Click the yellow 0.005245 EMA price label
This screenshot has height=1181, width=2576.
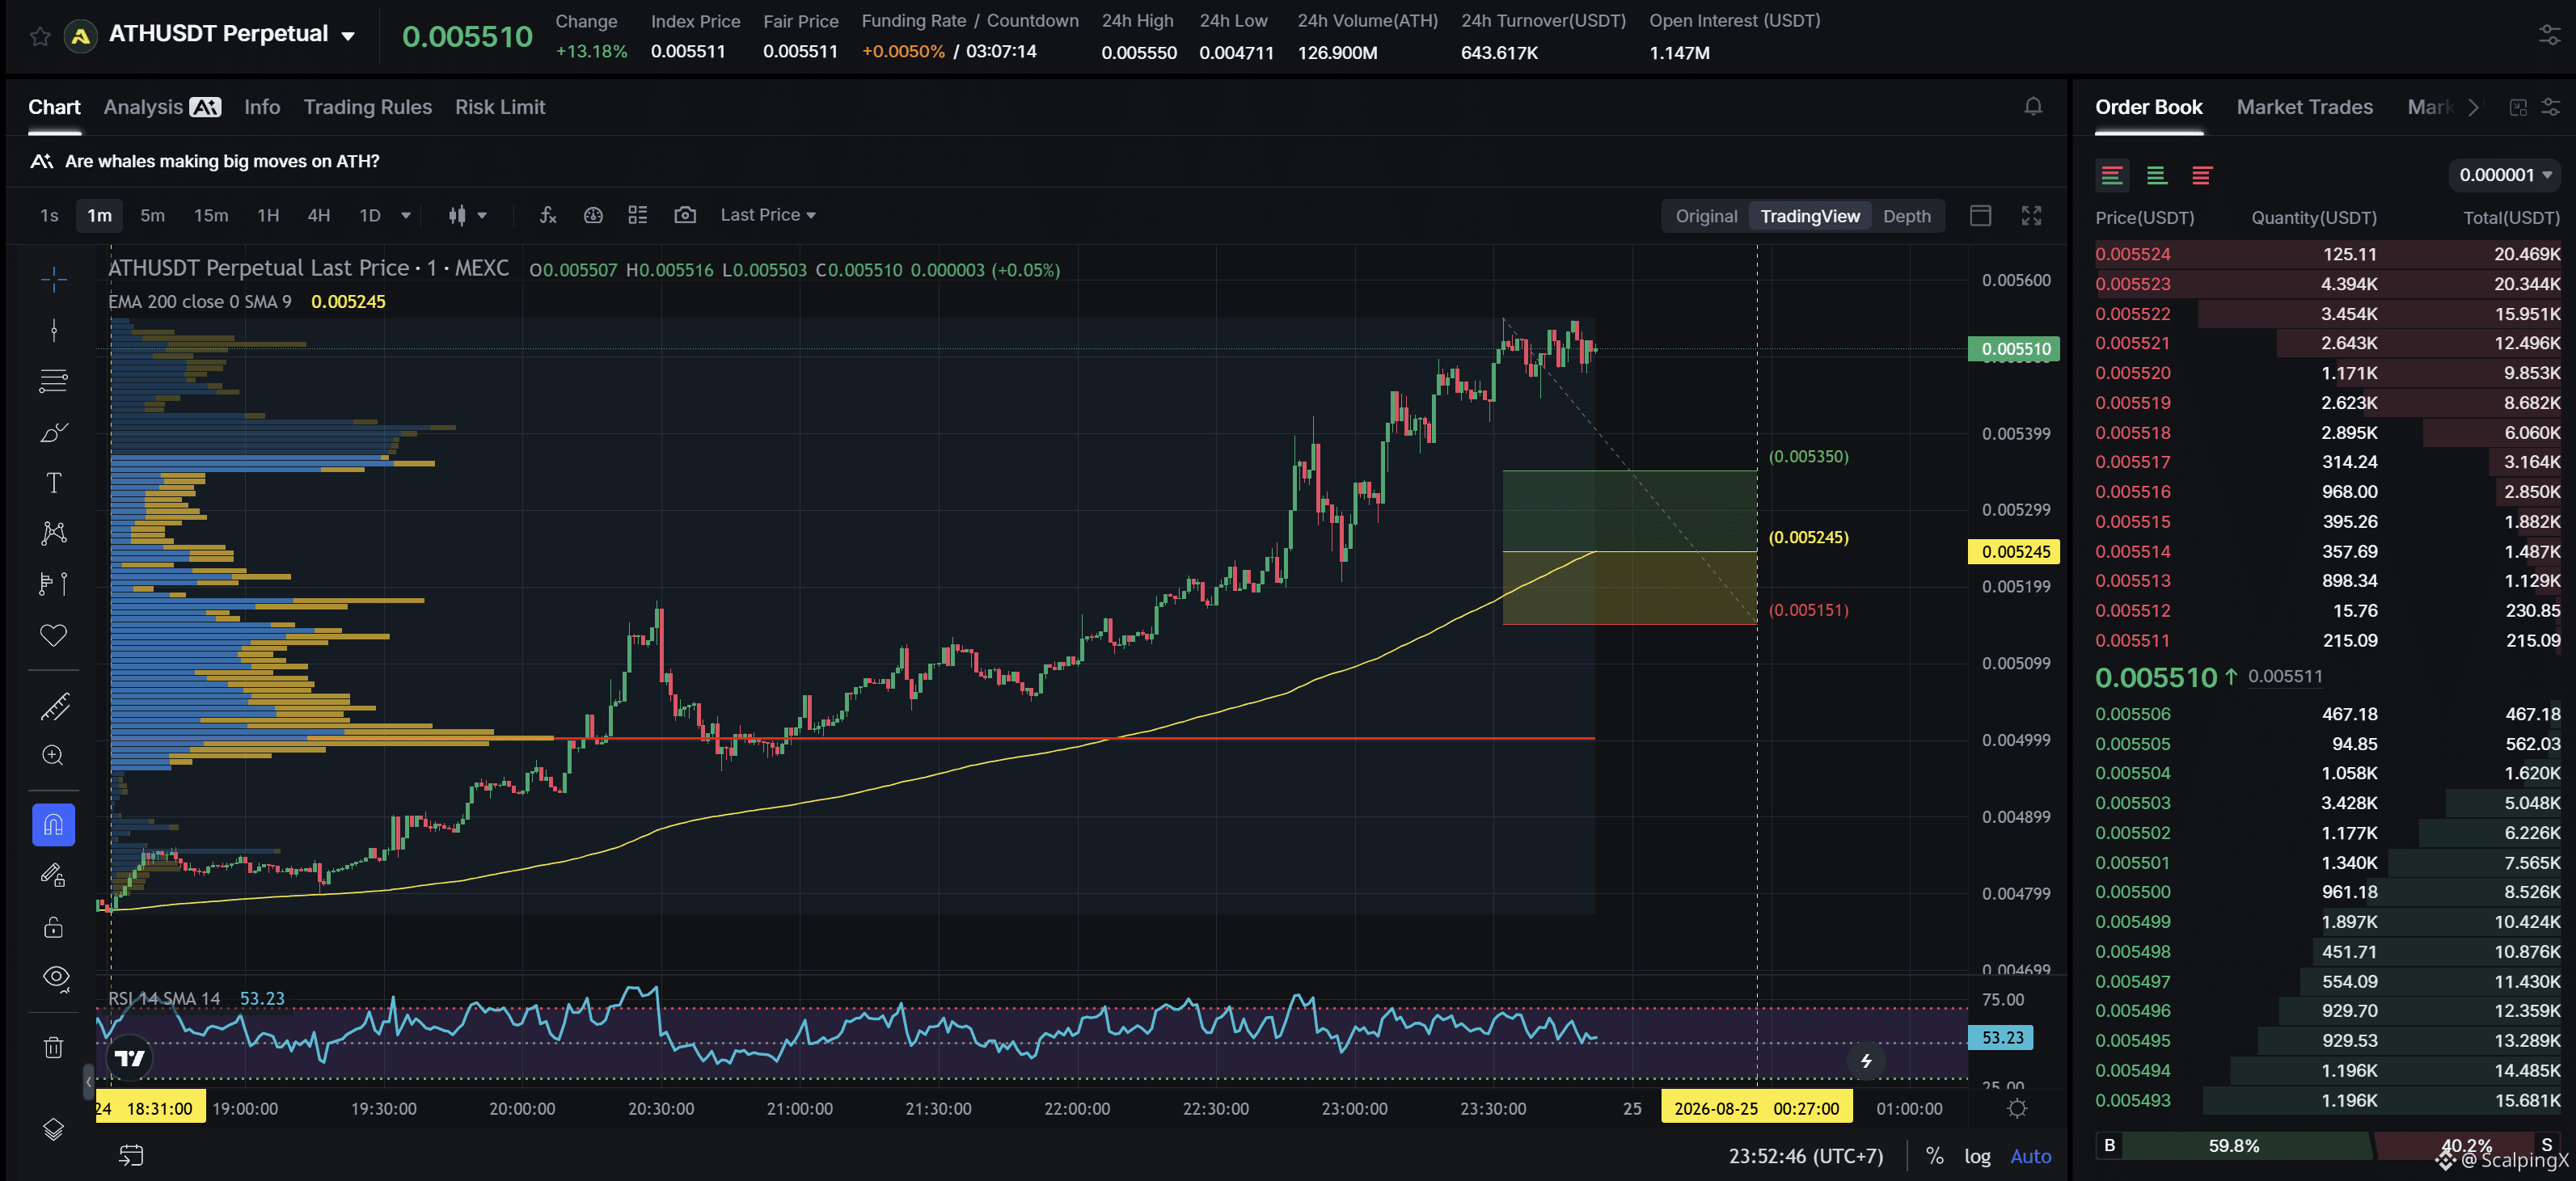pyautogui.click(x=2014, y=552)
